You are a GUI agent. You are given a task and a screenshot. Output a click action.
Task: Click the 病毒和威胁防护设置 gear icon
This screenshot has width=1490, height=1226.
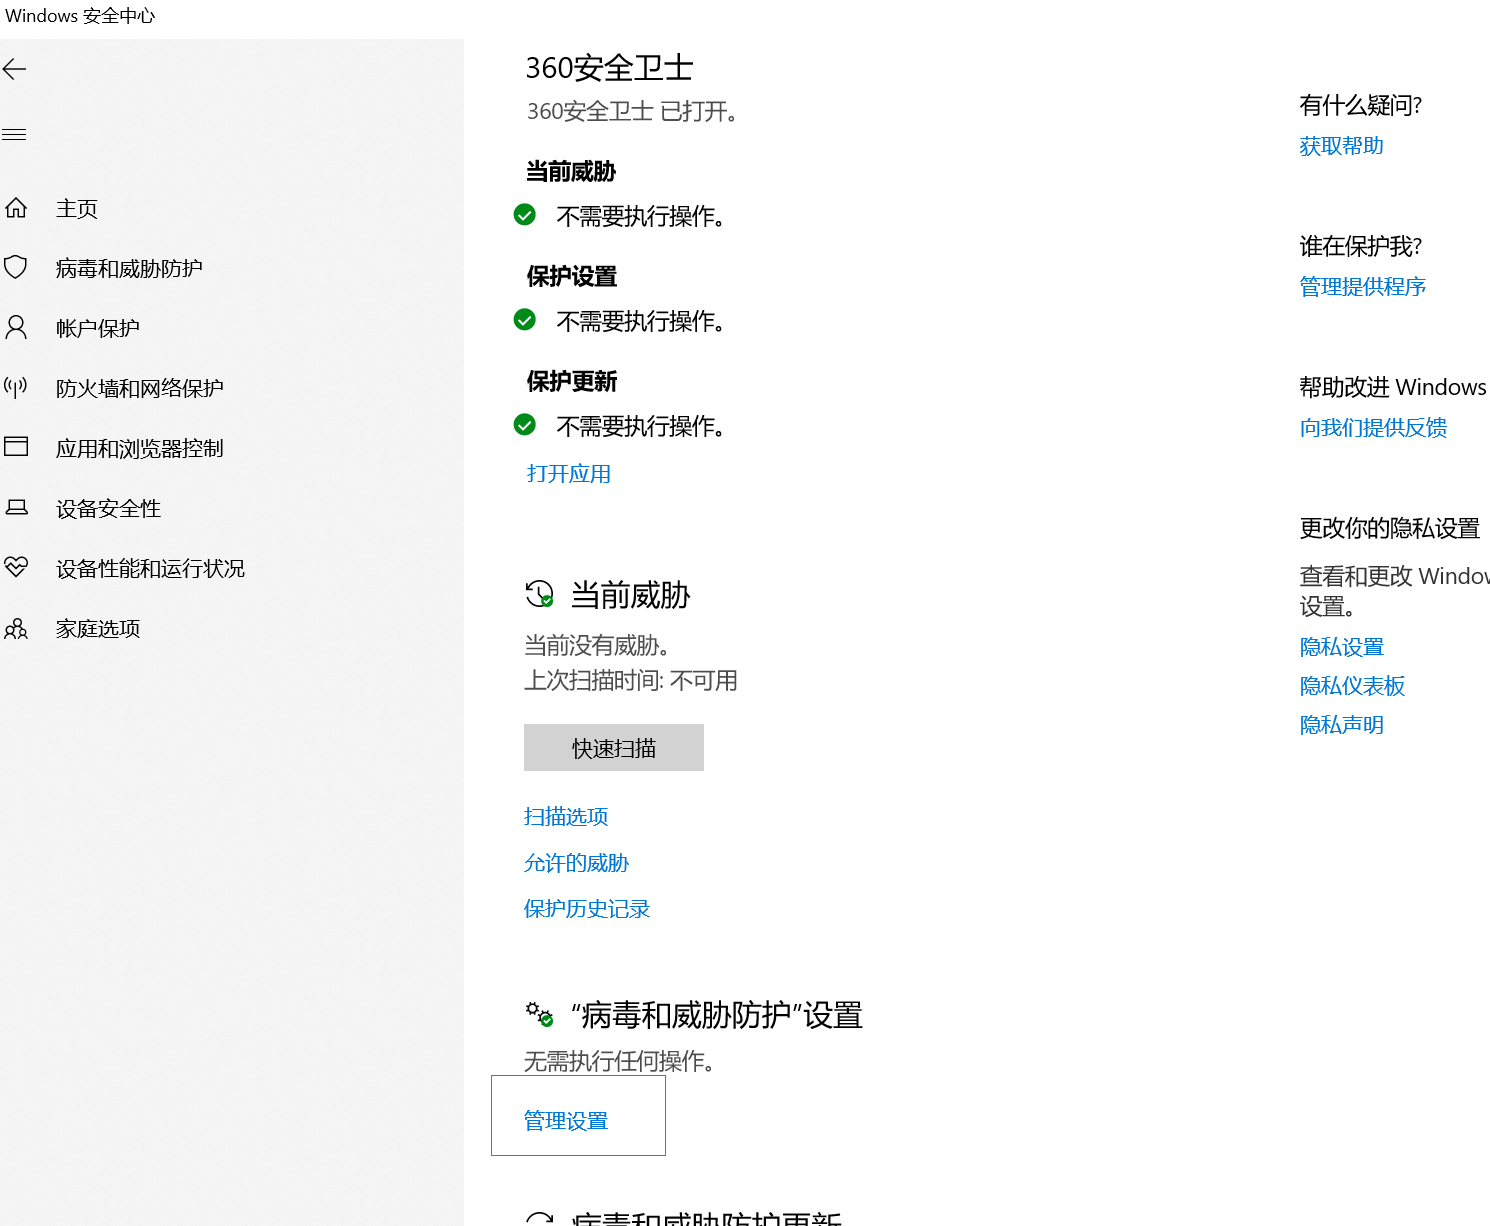pos(539,1014)
